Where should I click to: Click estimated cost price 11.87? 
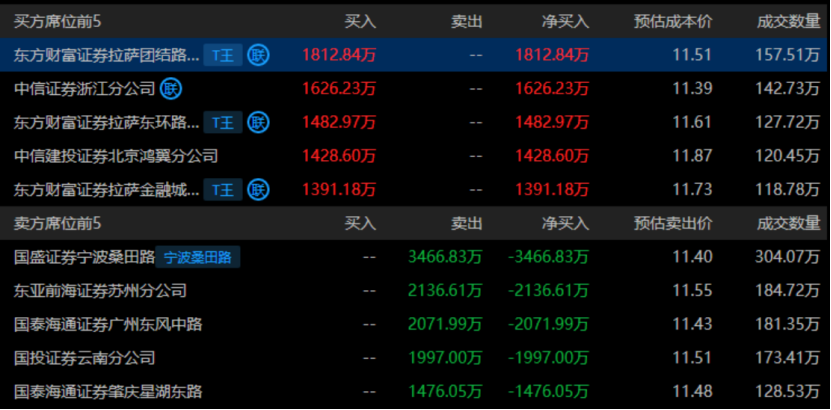click(693, 156)
